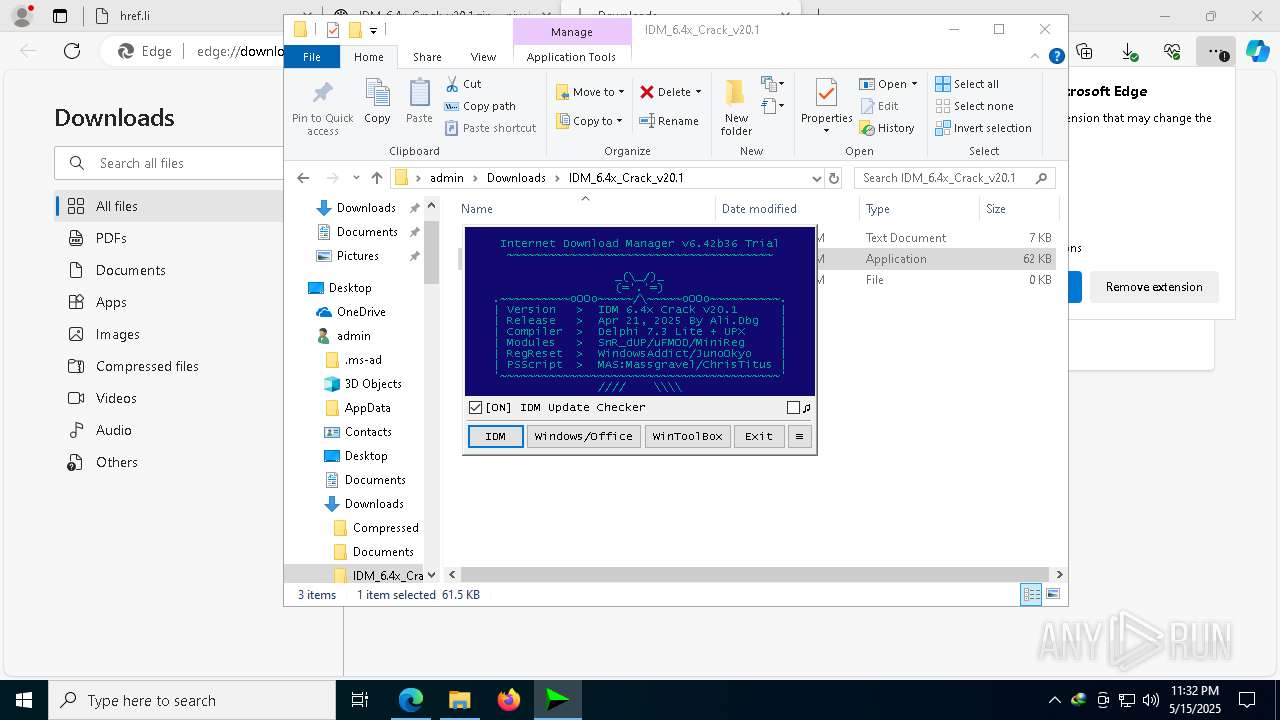Open Edge Downloads toolbar icon
This screenshot has height=720, width=1280.
pyautogui.click(x=1128, y=51)
